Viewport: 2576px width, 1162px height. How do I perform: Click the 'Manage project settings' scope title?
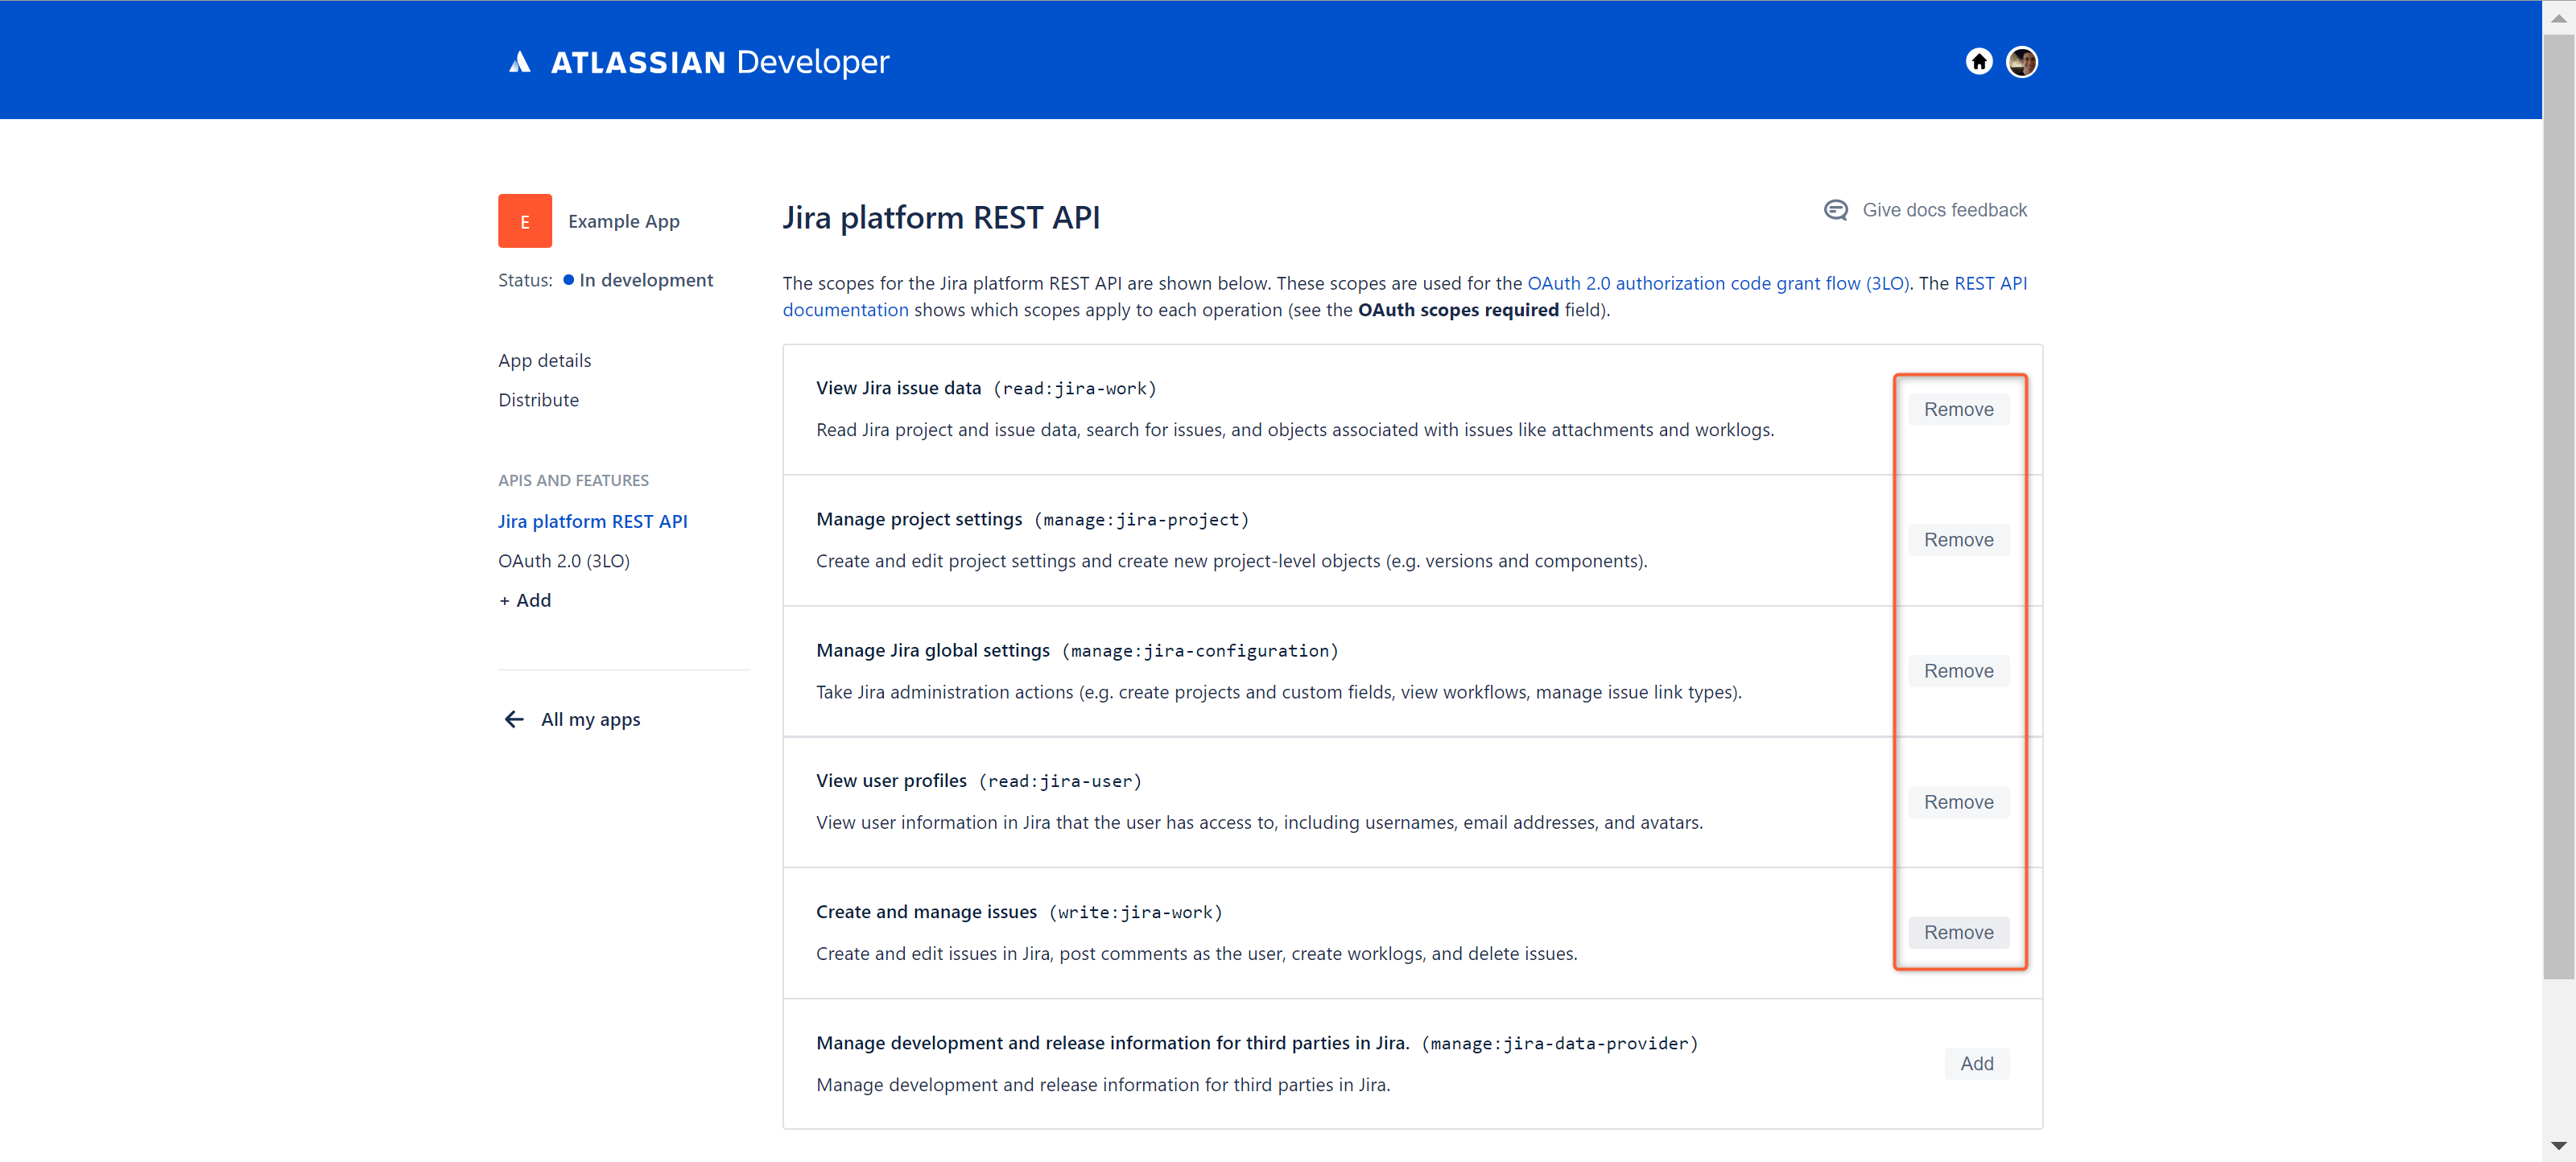919,519
